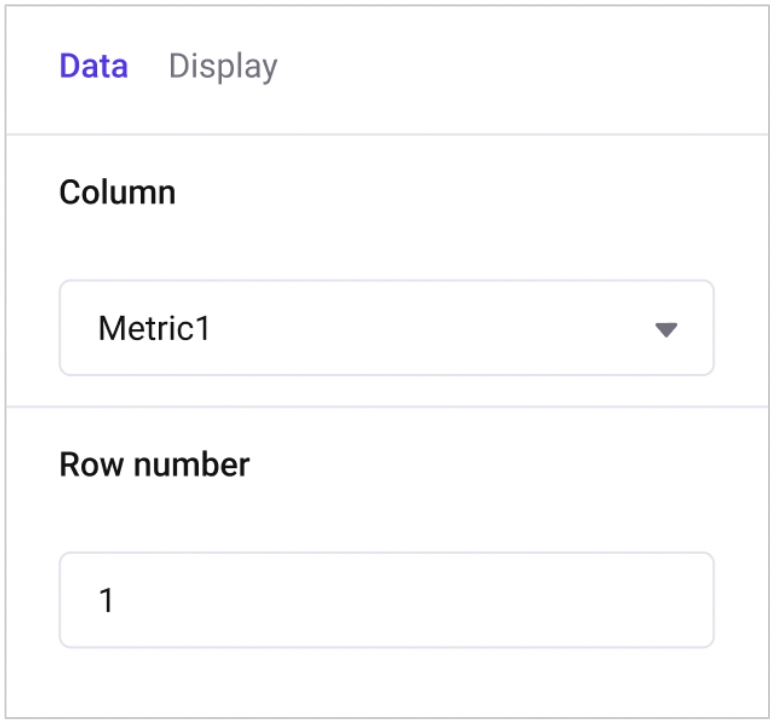Activate the purple Data tab
This screenshot has height=726, width=776.
[x=93, y=66]
